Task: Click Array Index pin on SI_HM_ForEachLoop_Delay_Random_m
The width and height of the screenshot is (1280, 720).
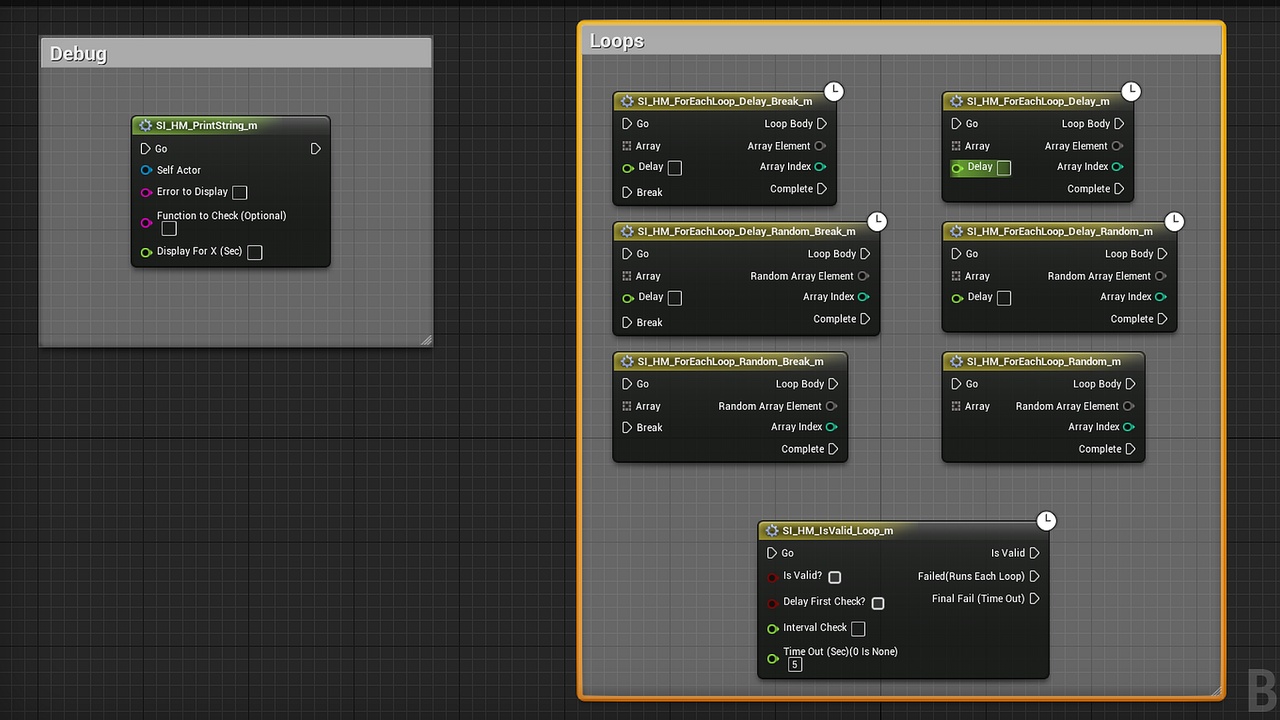Action: pos(1160,297)
